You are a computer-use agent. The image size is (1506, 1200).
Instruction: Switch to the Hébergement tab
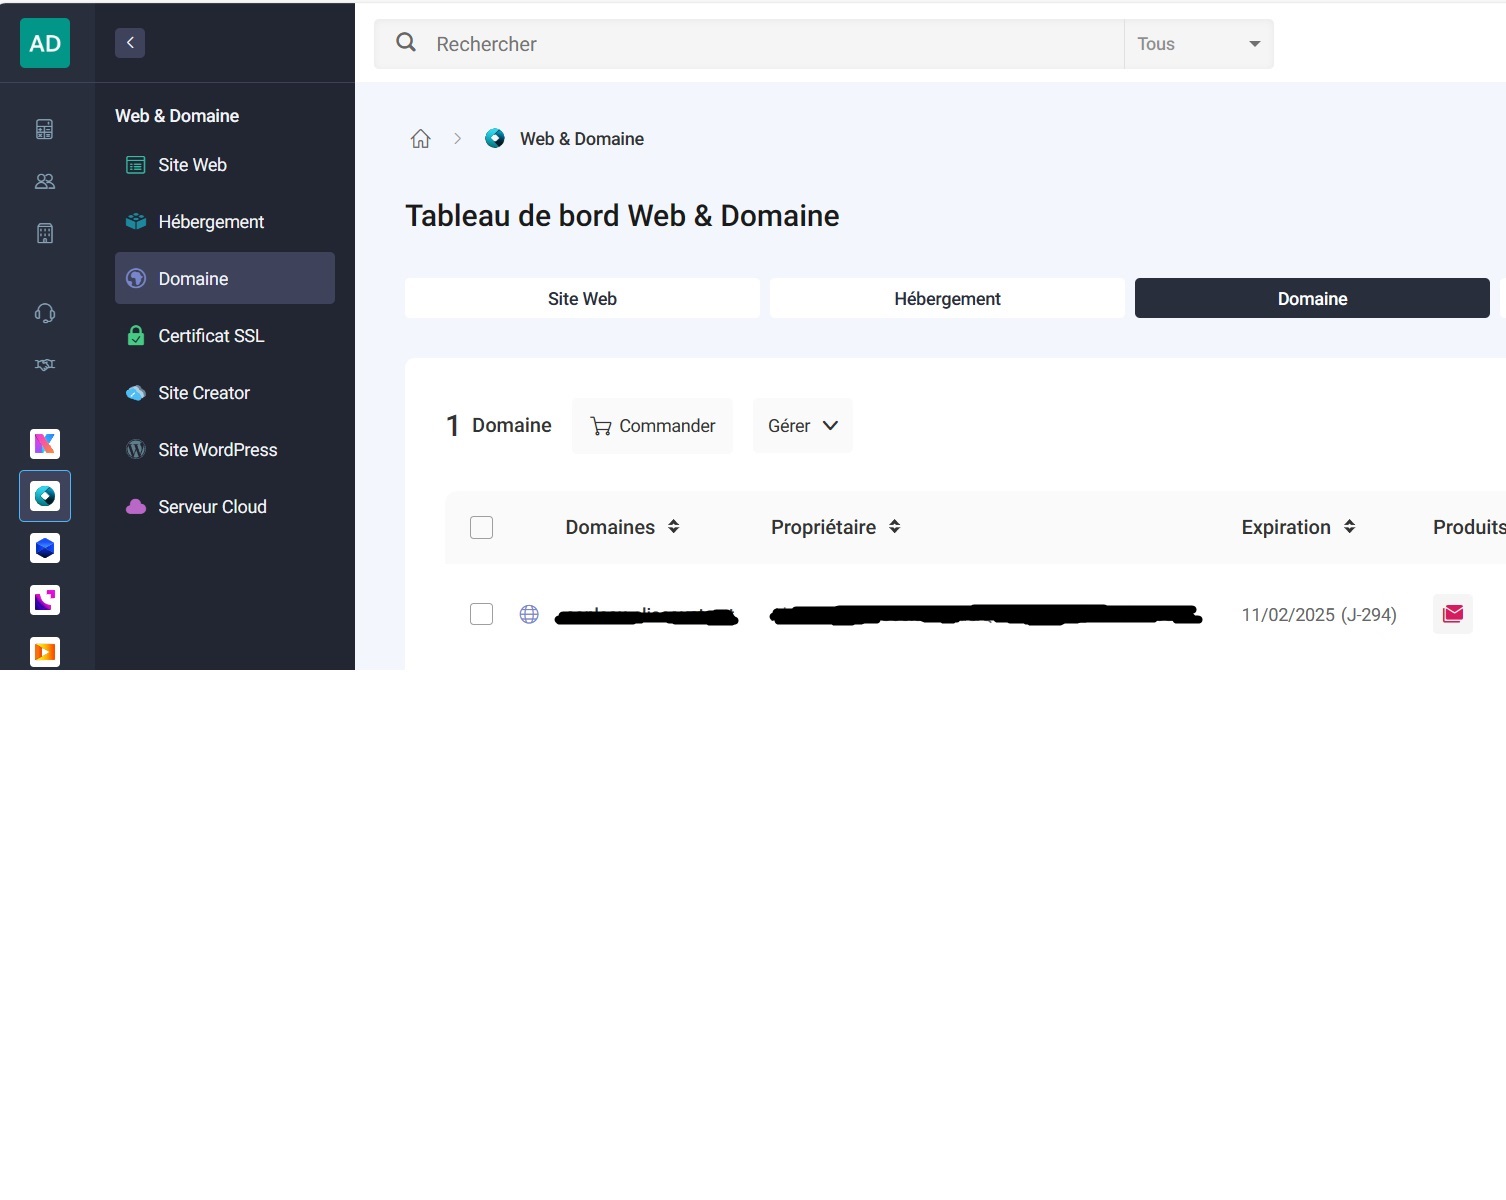946,299
